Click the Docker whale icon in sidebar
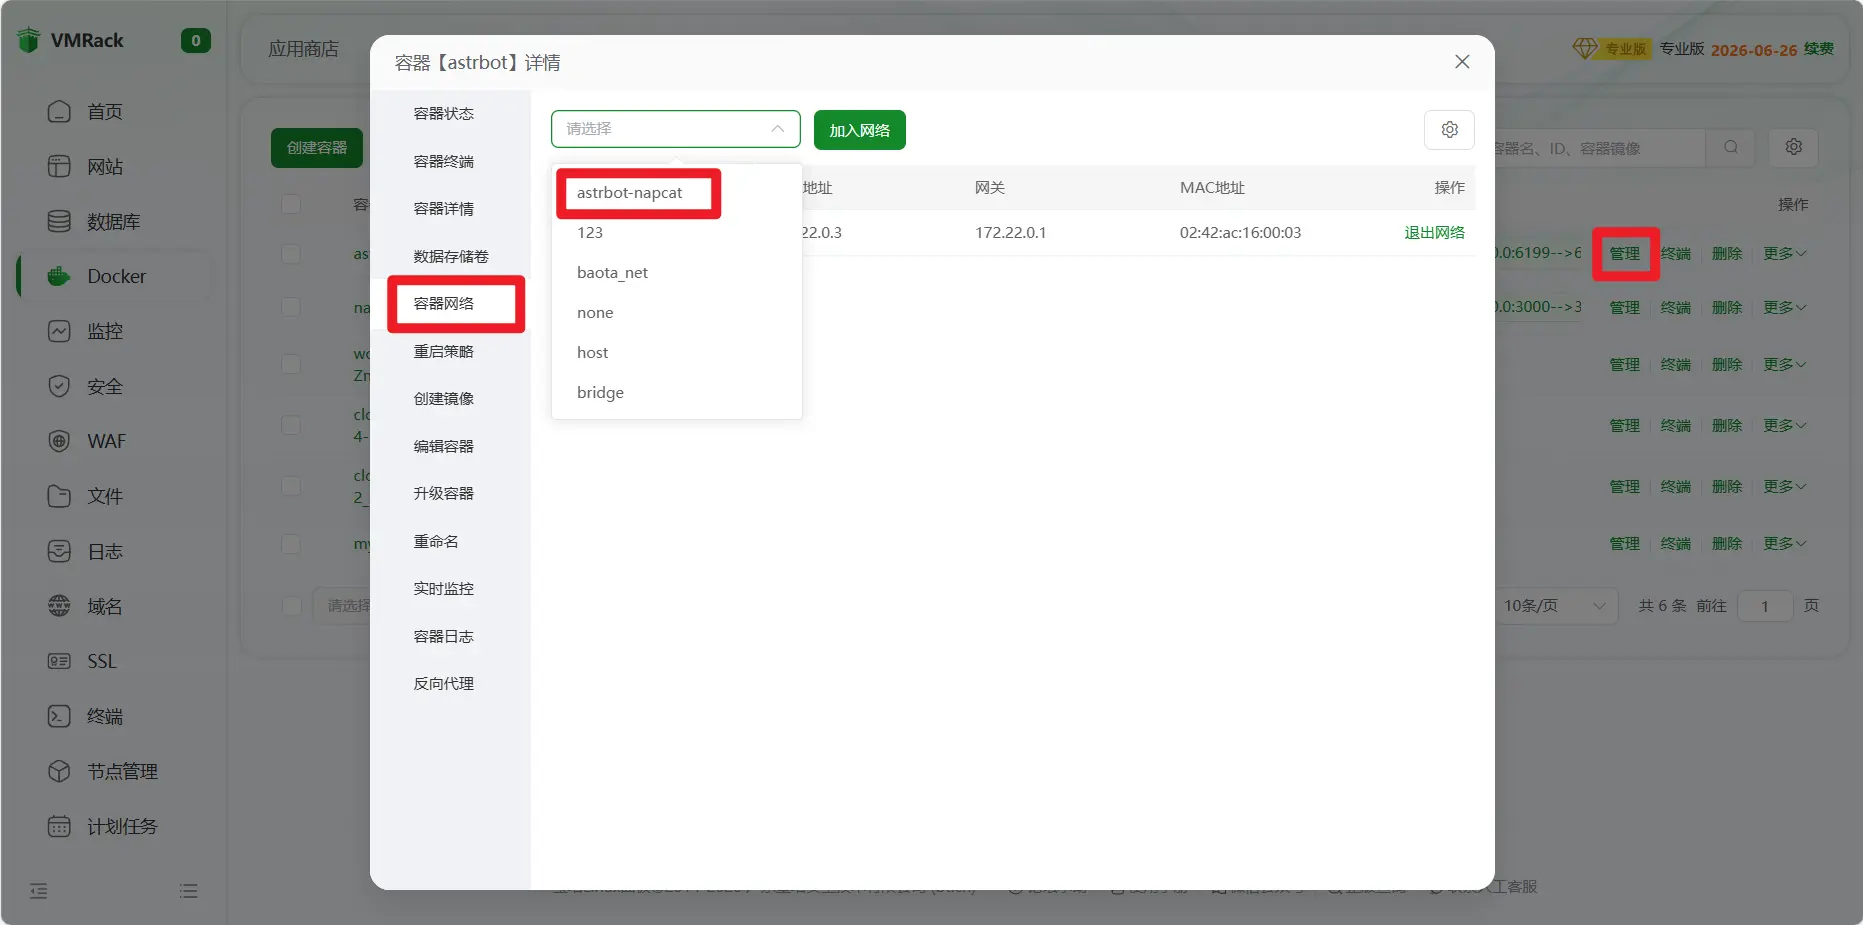Image resolution: width=1863 pixels, height=925 pixels. pos(59,276)
